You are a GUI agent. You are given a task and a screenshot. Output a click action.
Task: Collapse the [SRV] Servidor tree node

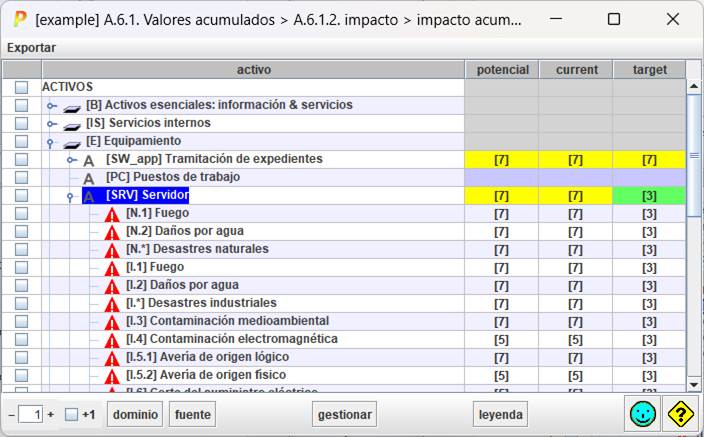click(70, 197)
